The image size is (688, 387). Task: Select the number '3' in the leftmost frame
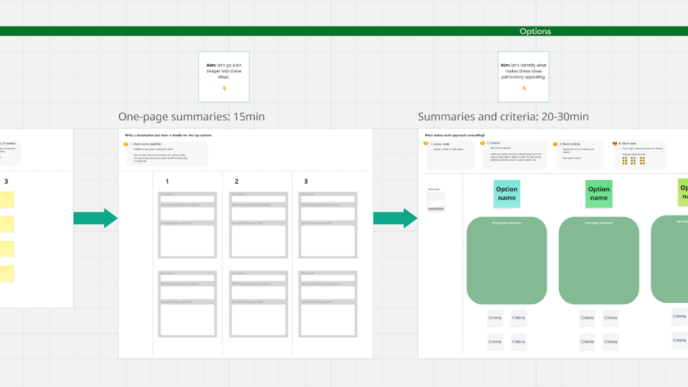click(x=6, y=181)
